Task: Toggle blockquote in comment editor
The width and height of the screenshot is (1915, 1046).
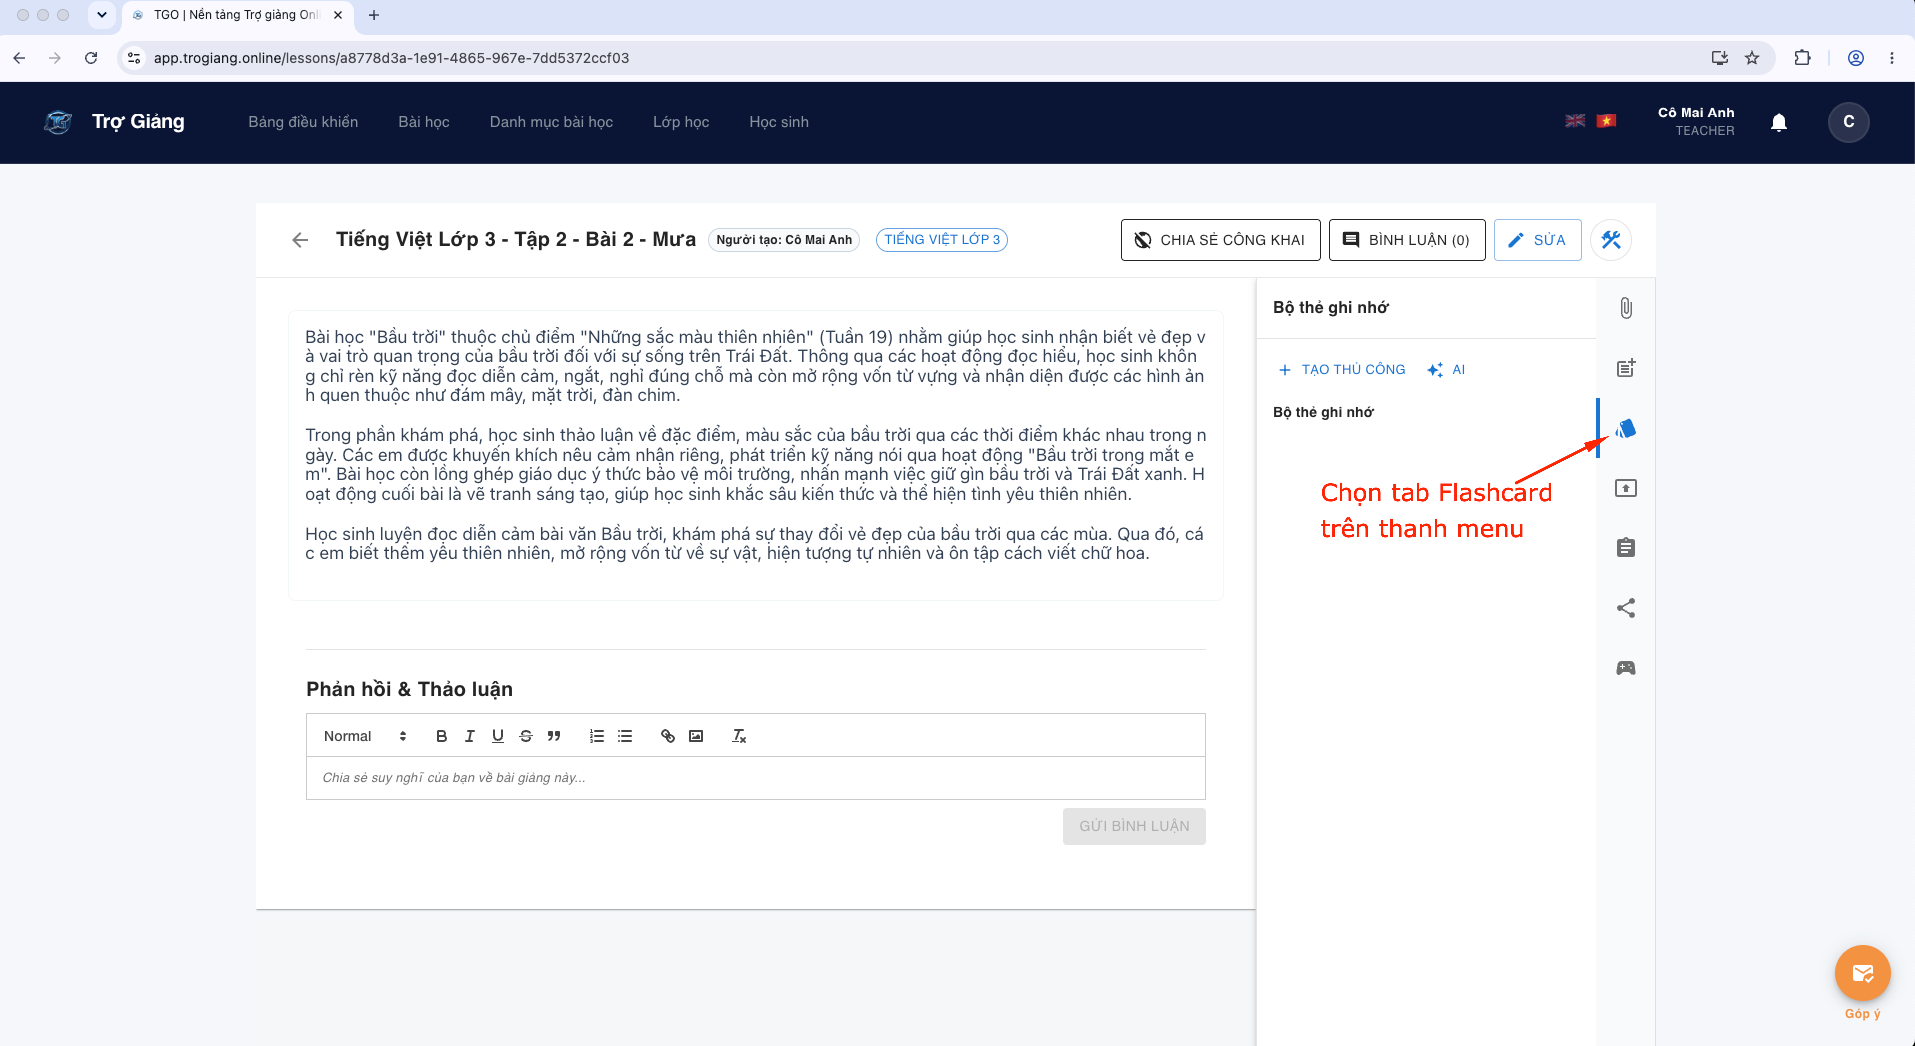Action: [554, 736]
